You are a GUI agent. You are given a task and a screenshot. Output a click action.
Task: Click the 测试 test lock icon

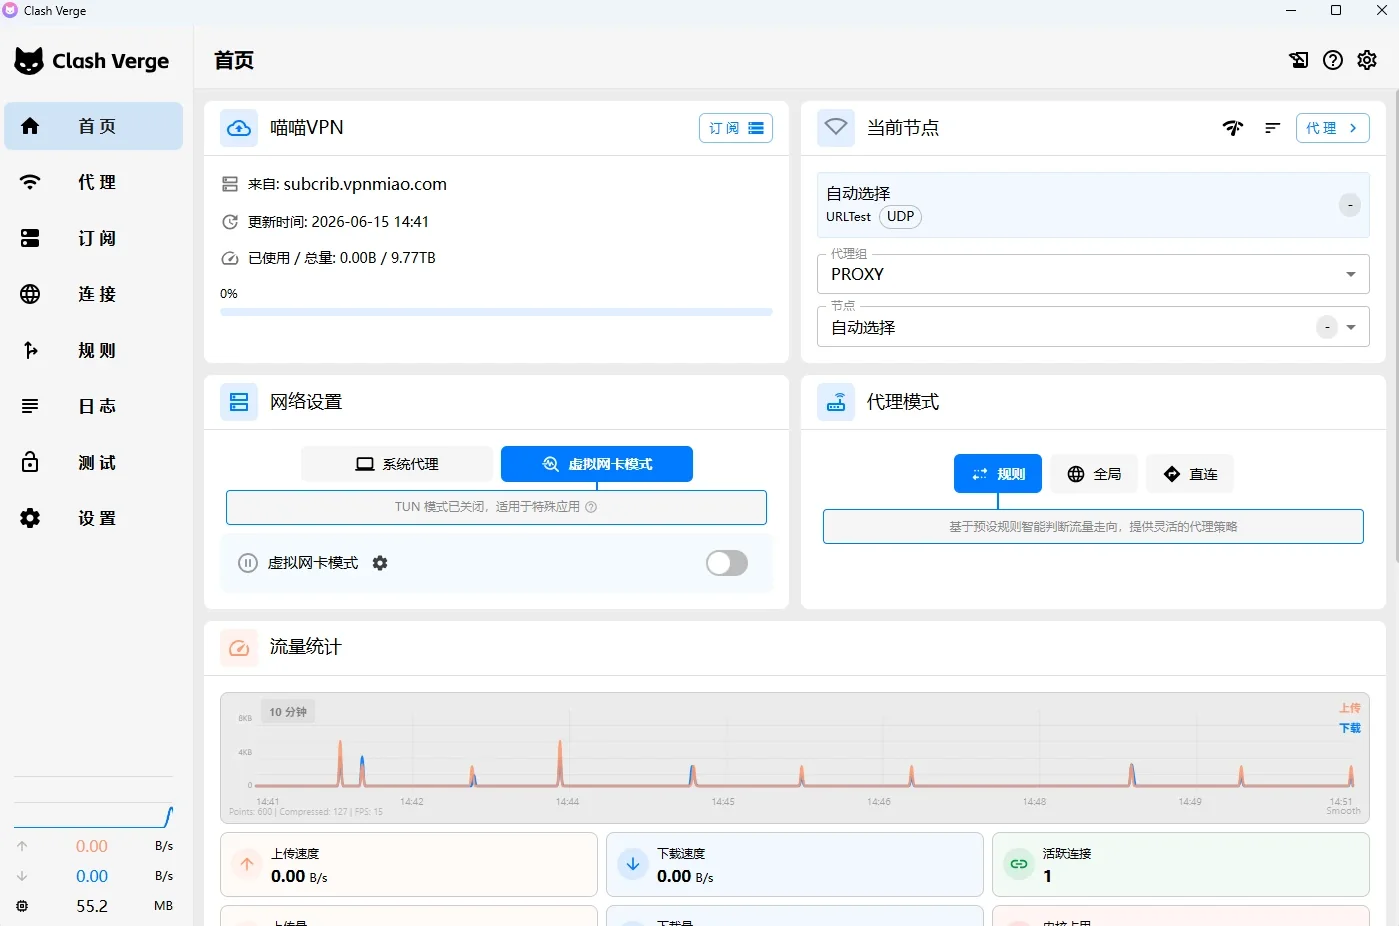coord(30,462)
